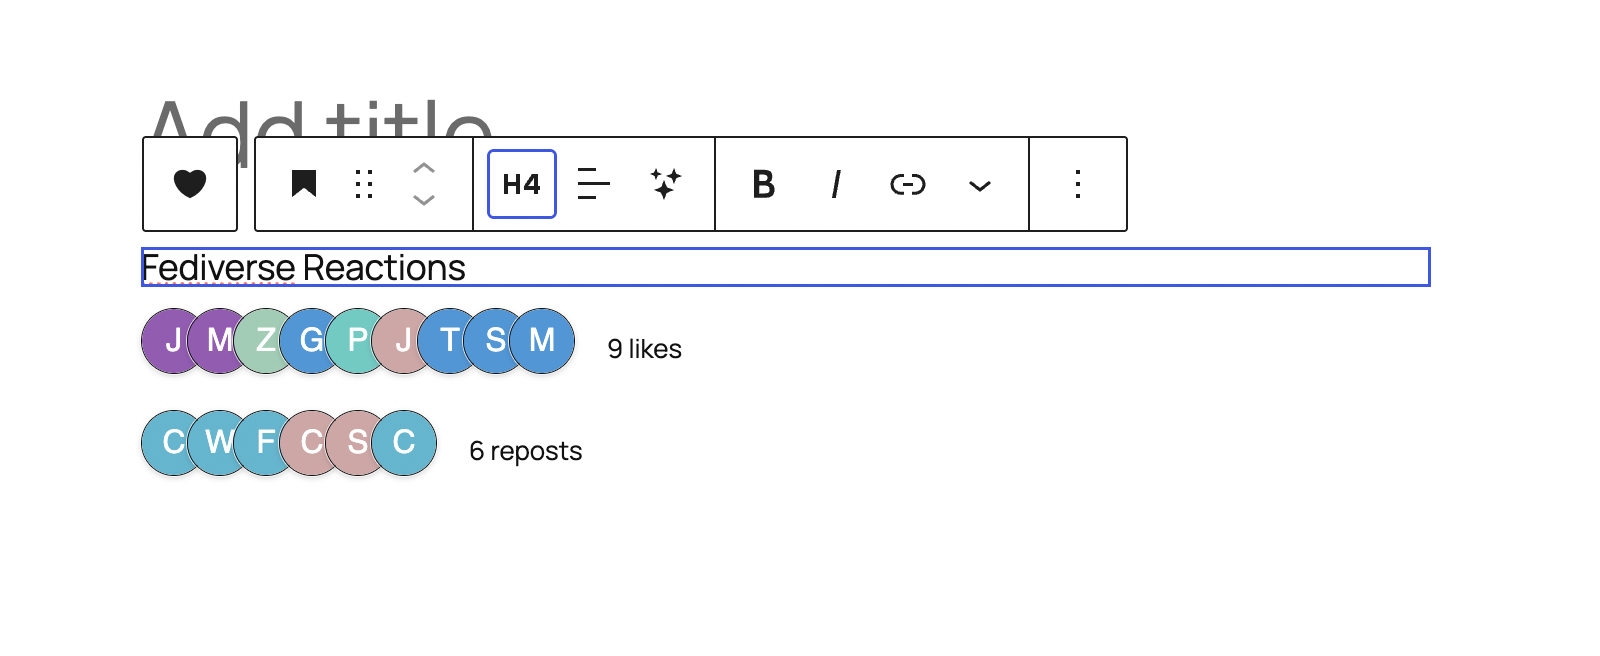The width and height of the screenshot is (1600, 656).
Task: Open the 9 likes list
Action: click(645, 349)
